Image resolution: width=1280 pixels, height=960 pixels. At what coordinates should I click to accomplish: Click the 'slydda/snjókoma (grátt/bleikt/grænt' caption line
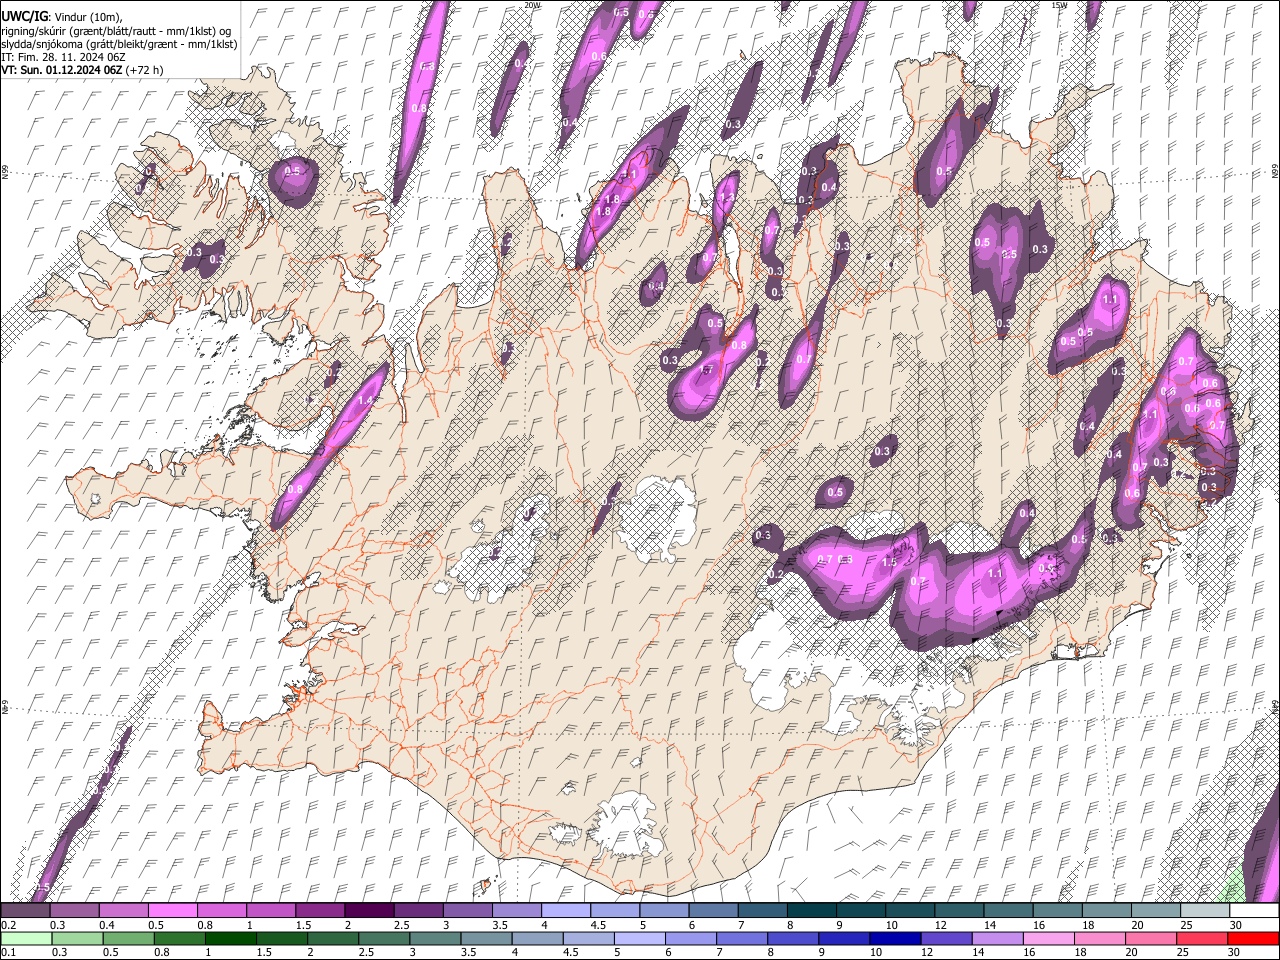tap(119, 44)
